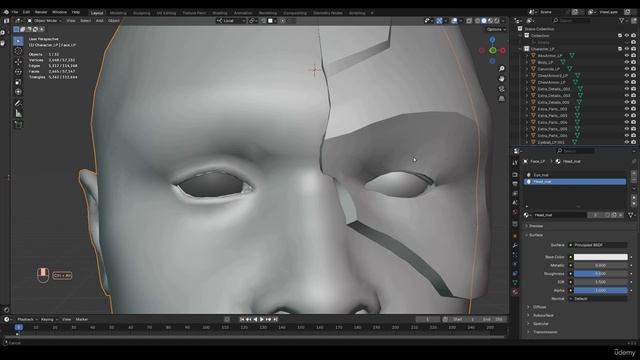
Task: Open the Edit menu
Action: [x=26, y=12]
